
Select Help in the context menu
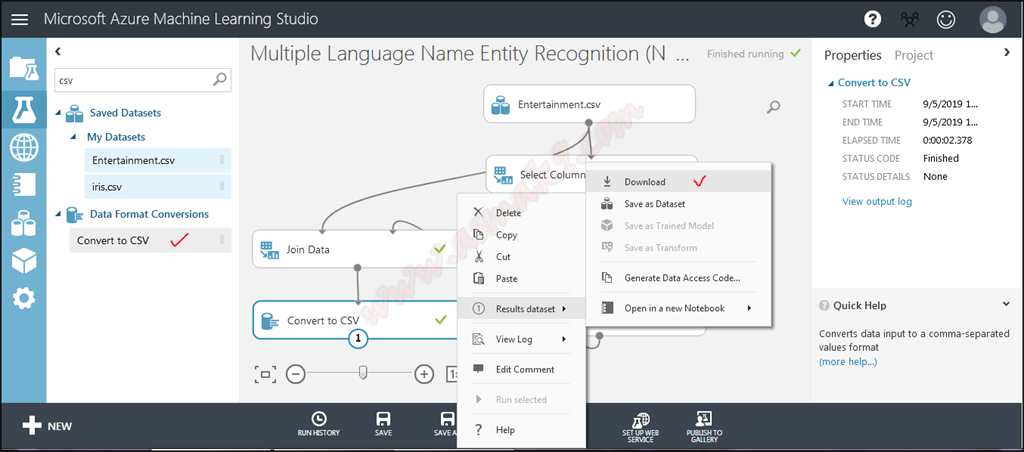point(520,430)
